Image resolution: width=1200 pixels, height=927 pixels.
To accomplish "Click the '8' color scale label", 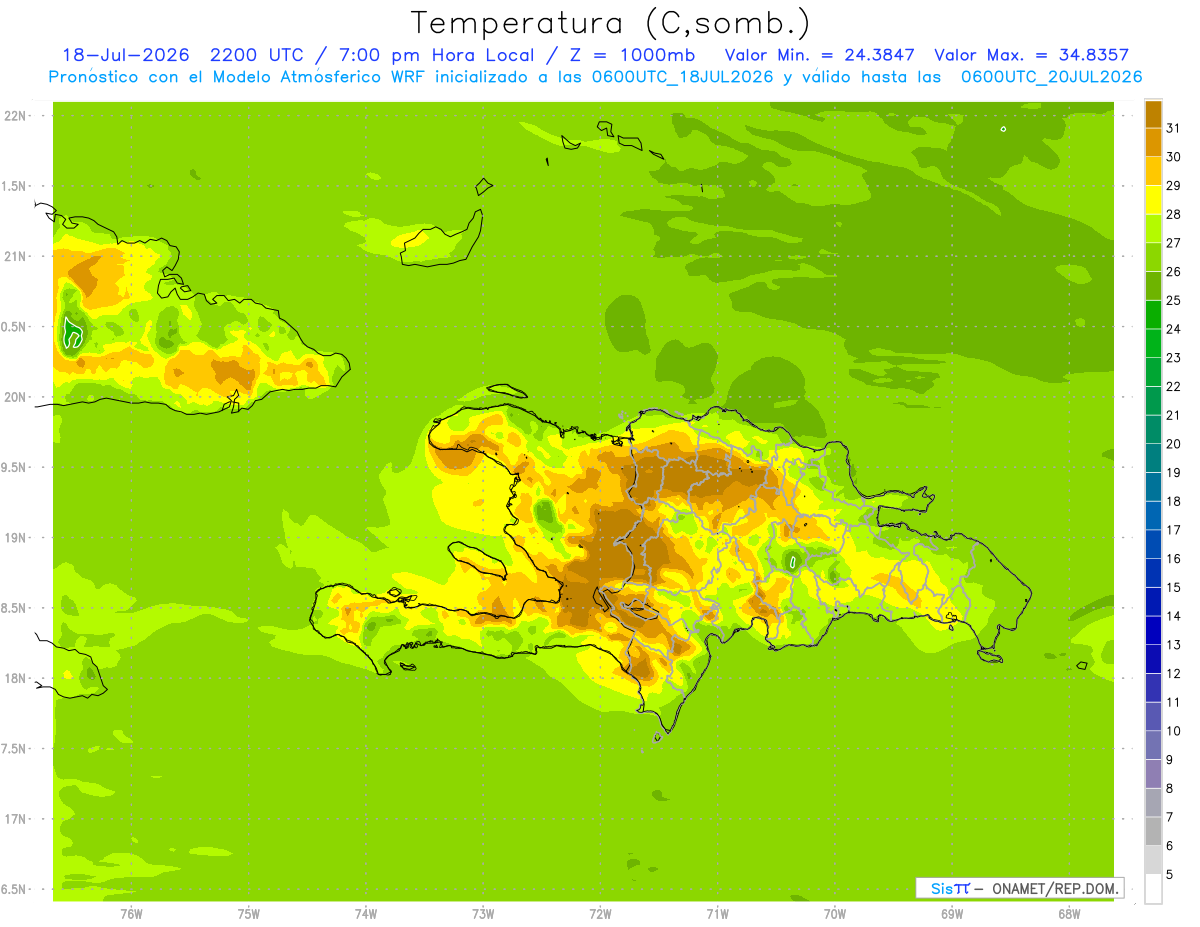I will click(x=1170, y=788).
